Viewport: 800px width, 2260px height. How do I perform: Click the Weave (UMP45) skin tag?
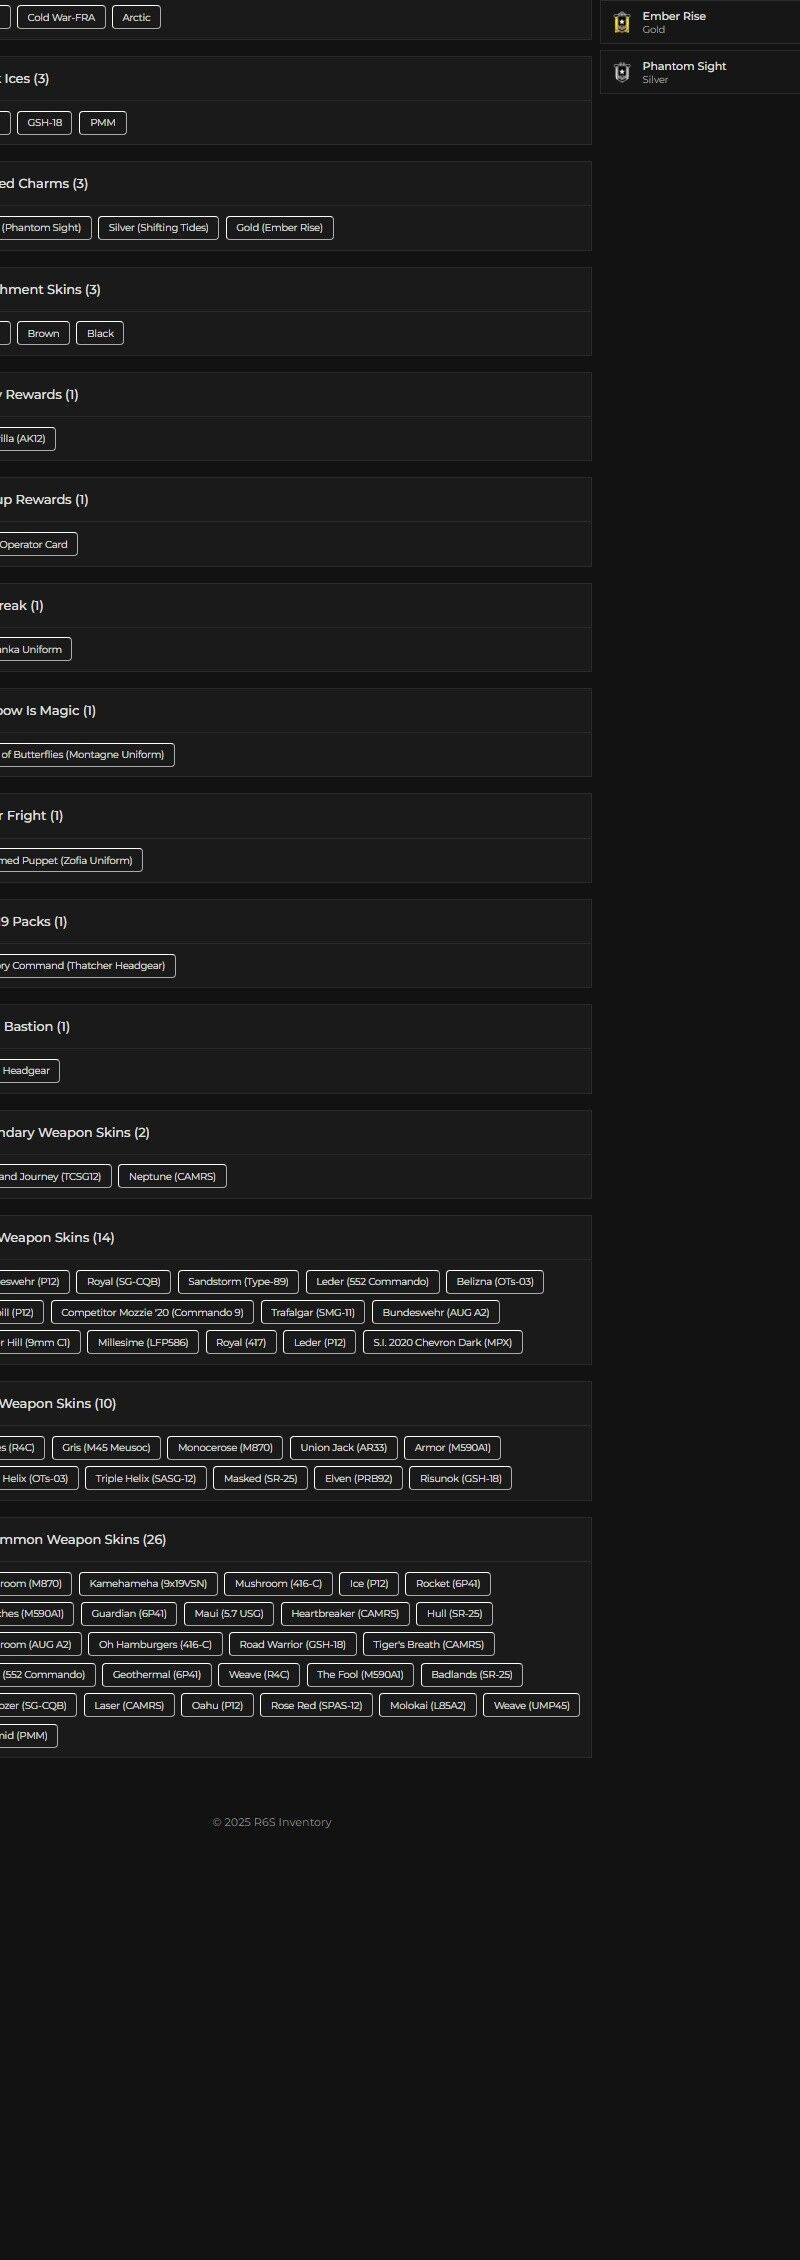click(x=532, y=1705)
